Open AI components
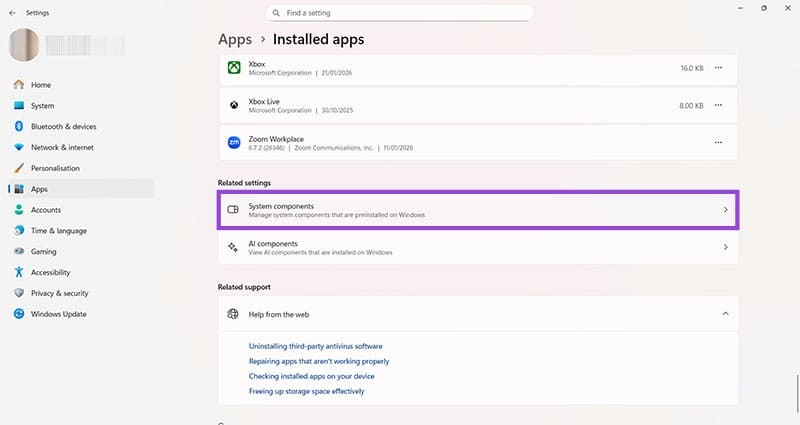The width and height of the screenshot is (800, 425). click(478, 247)
